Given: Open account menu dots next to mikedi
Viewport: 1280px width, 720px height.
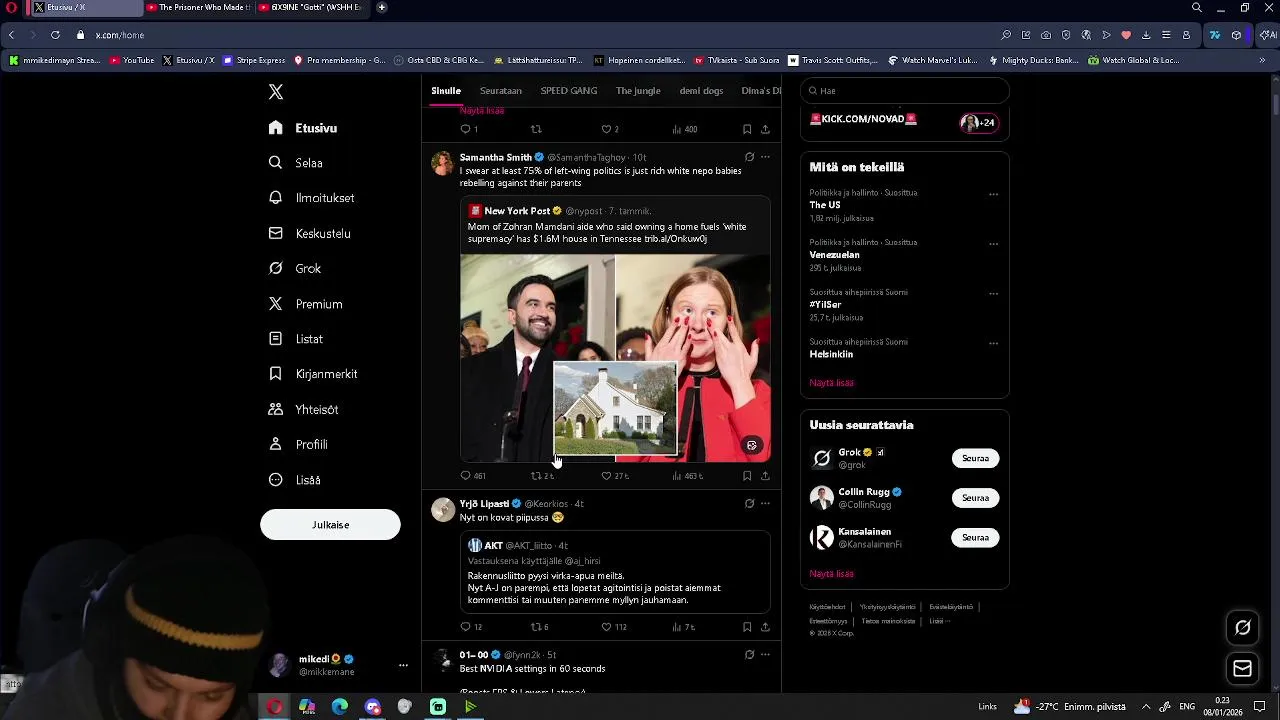Looking at the screenshot, I should (403, 665).
